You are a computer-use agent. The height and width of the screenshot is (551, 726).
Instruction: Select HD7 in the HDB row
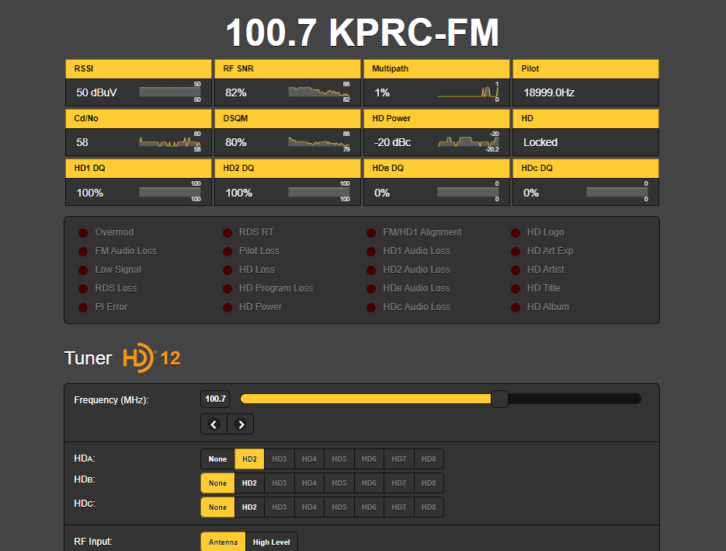tap(399, 483)
